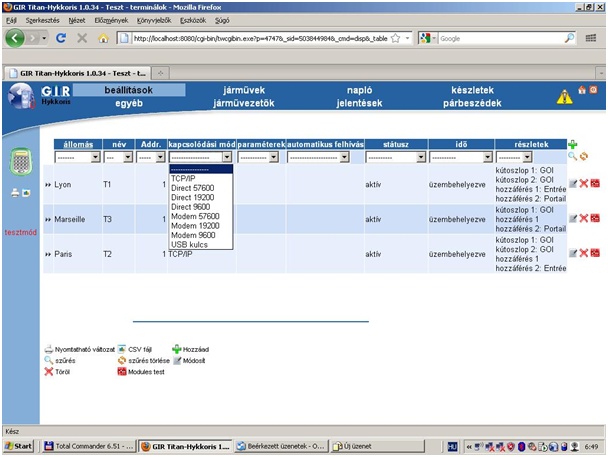
Task: Click the orange clear-filter icon beside filters
Action: [584, 156]
